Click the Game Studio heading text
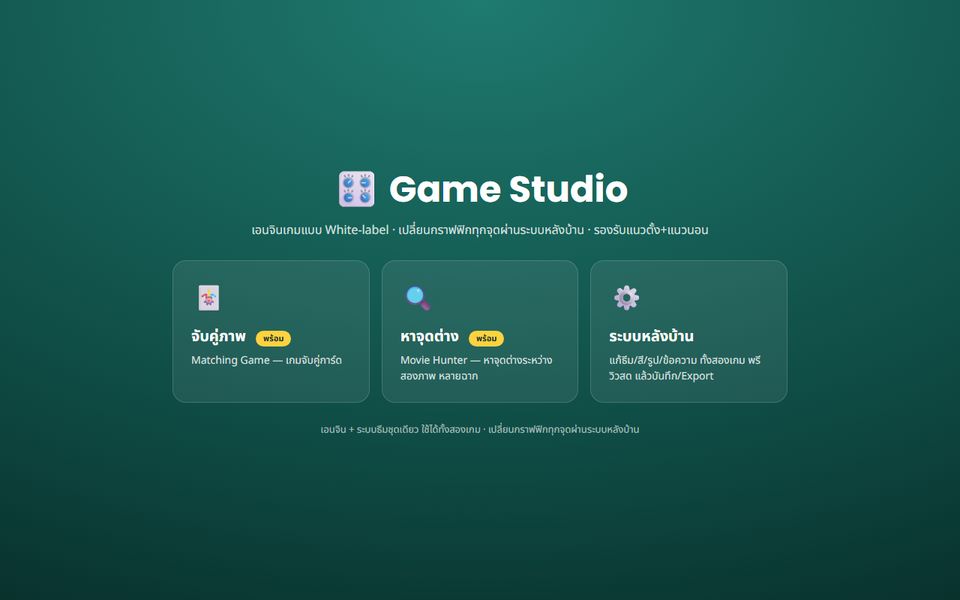The height and width of the screenshot is (600, 960). 508,189
